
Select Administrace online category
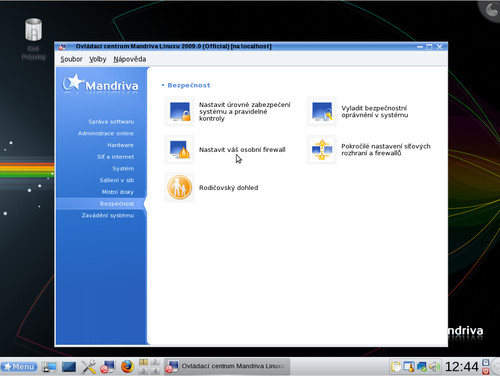106,133
